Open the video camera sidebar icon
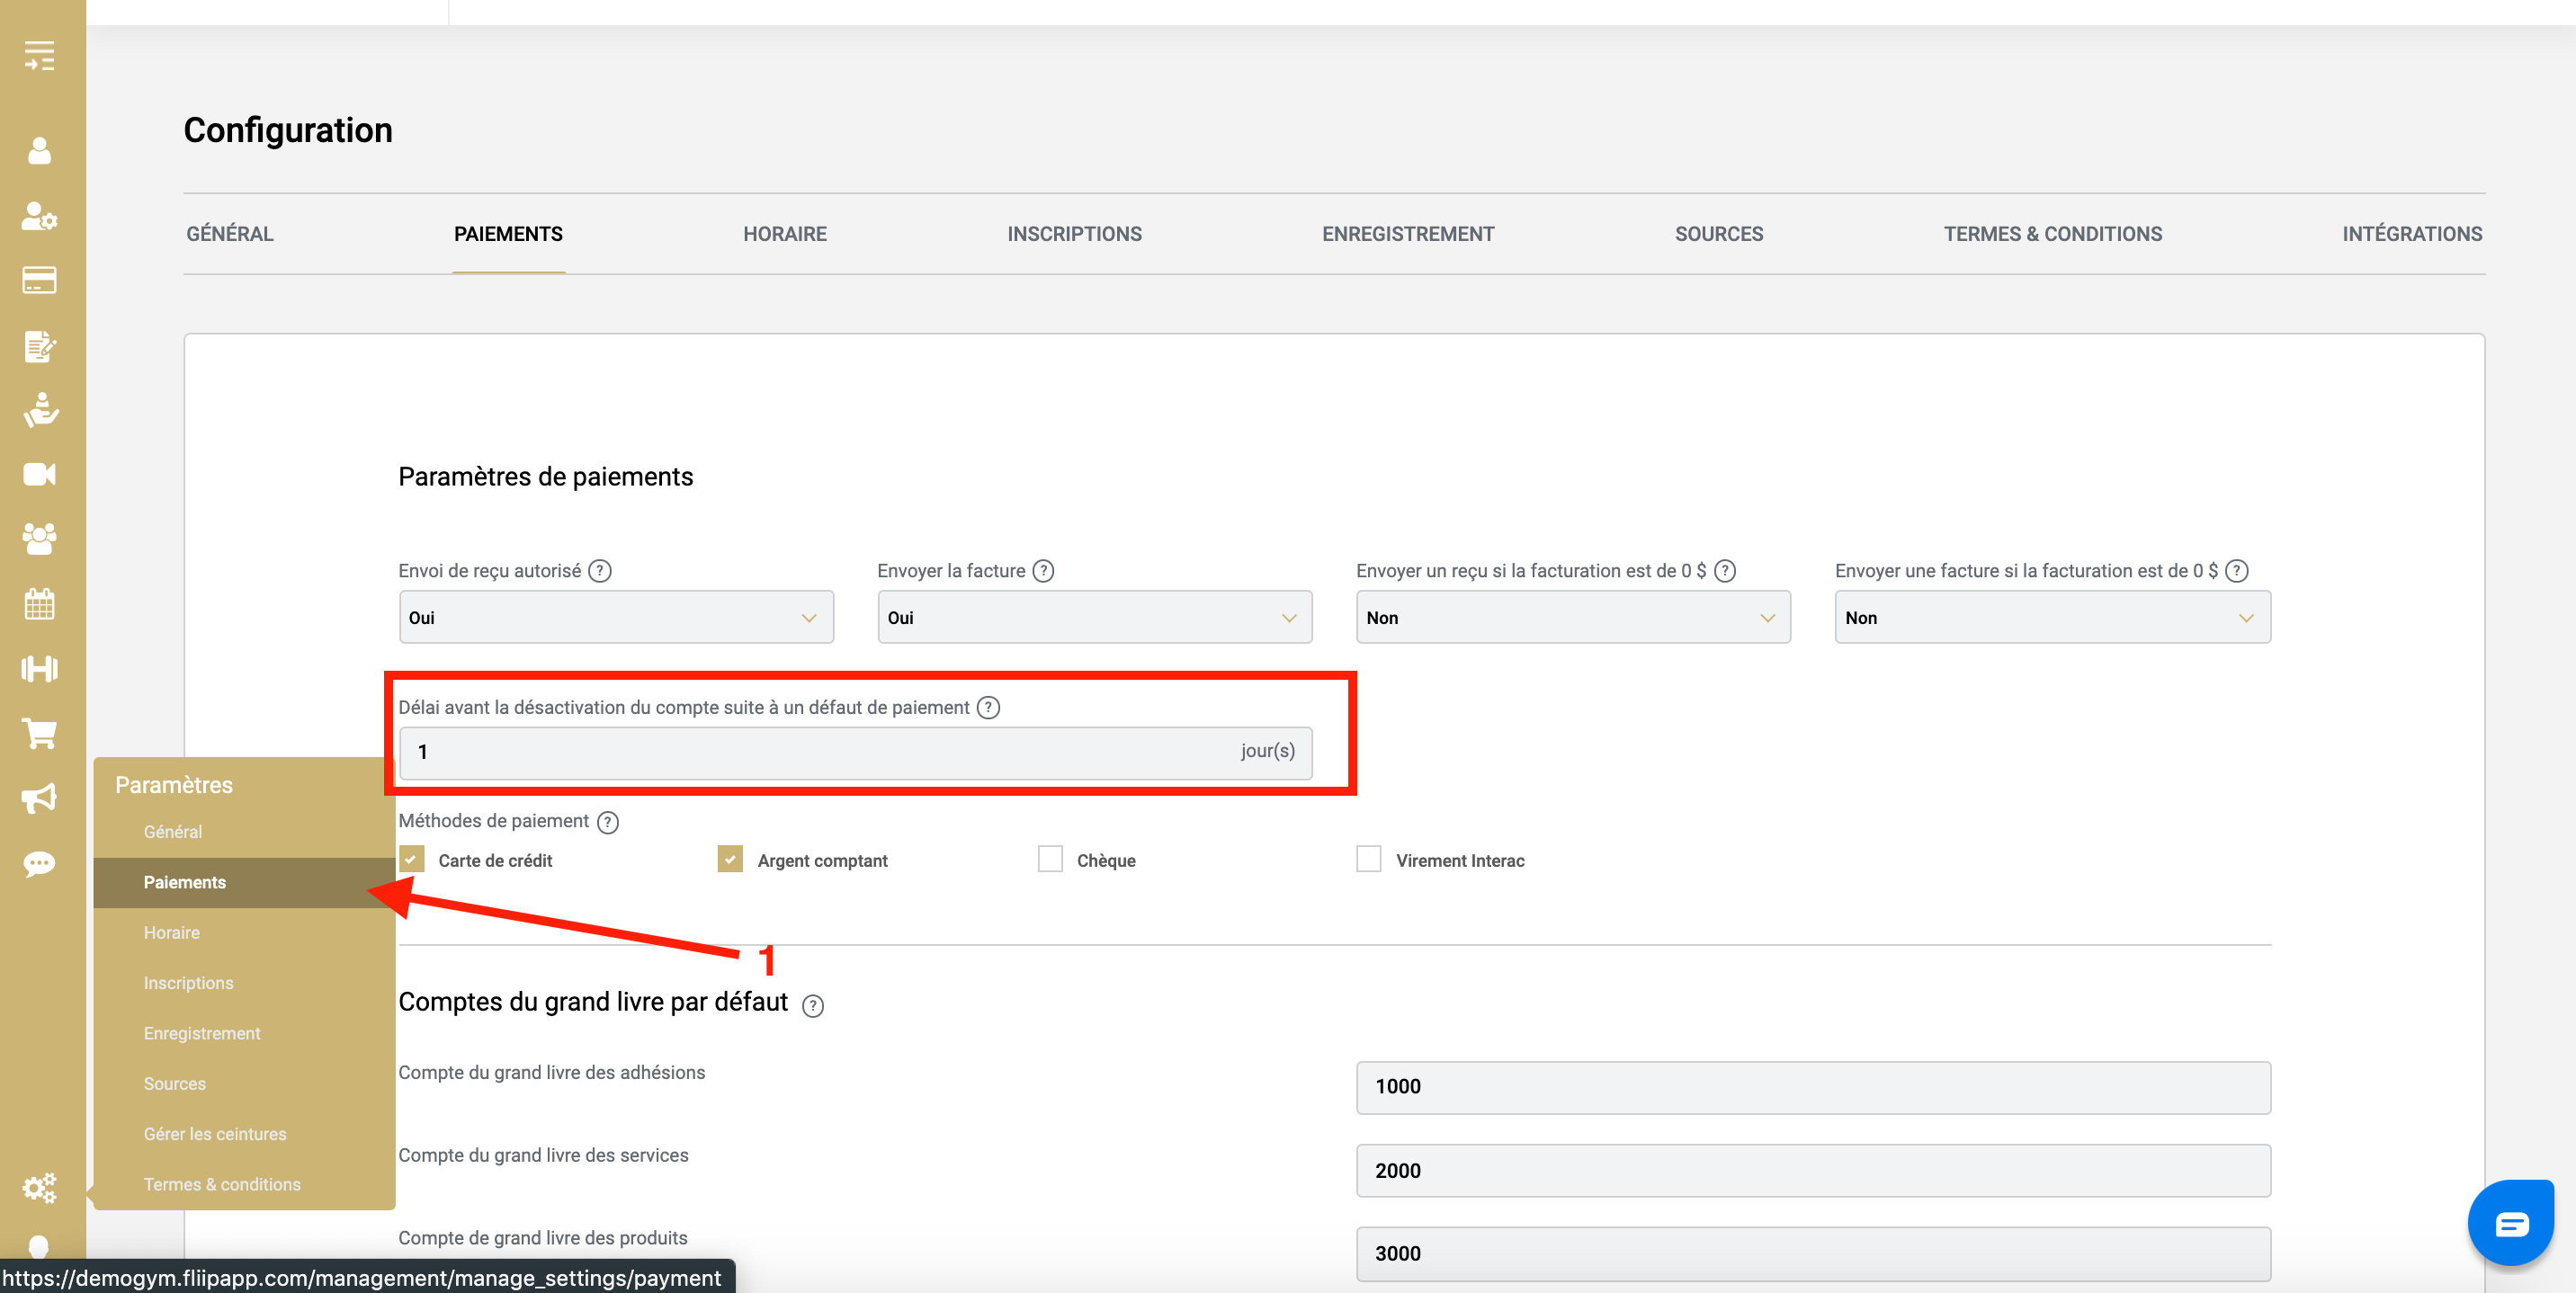 point(40,474)
